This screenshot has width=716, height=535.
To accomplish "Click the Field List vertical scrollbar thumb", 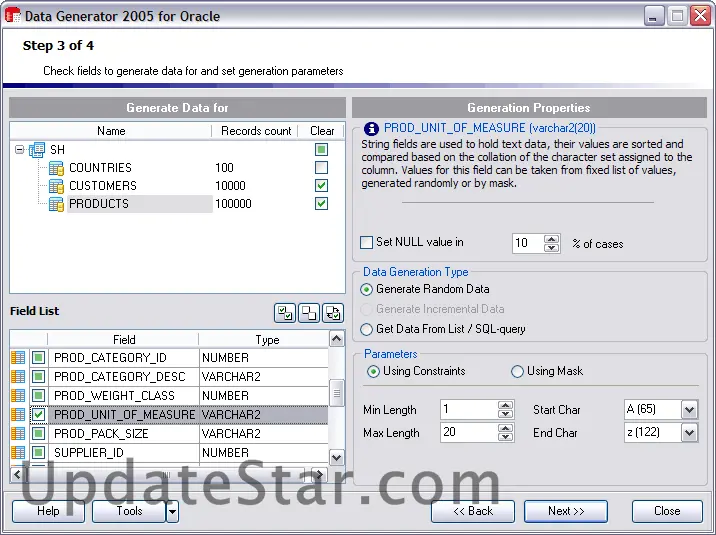I will click(337, 393).
